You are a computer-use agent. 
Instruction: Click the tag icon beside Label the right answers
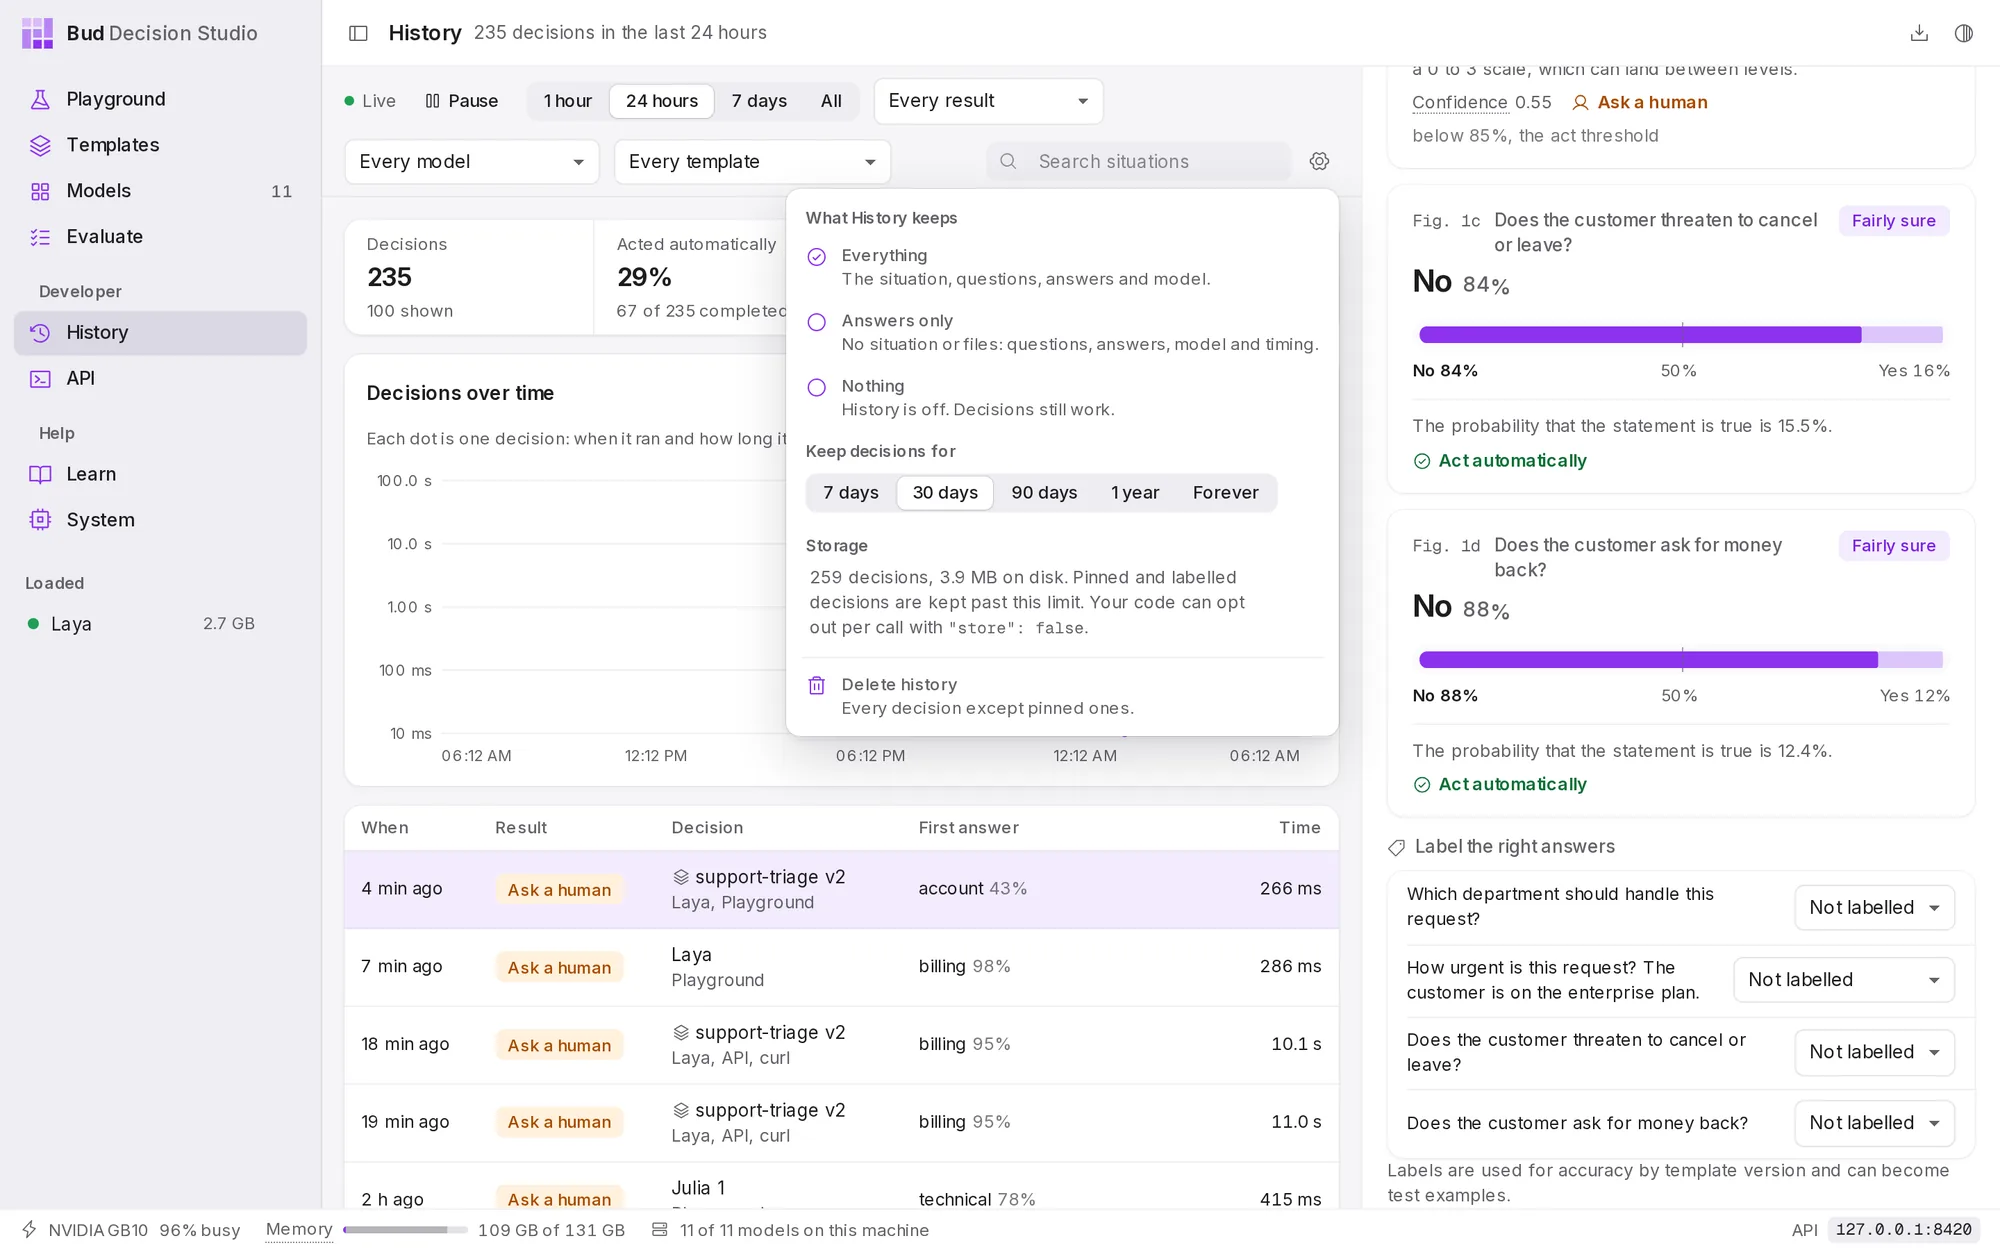pos(1397,848)
